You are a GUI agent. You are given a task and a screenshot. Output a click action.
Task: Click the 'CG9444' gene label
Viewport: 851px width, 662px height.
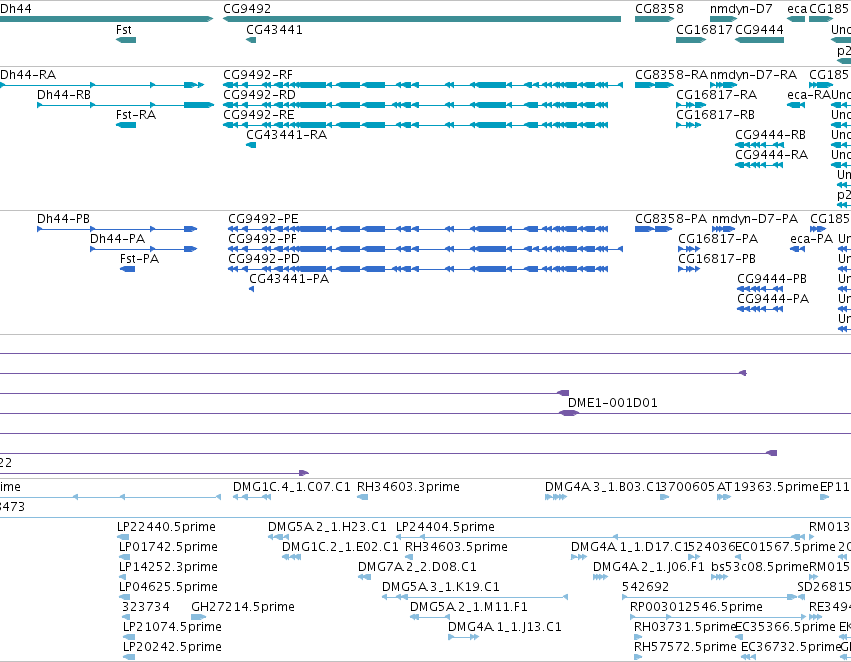click(759, 30)
